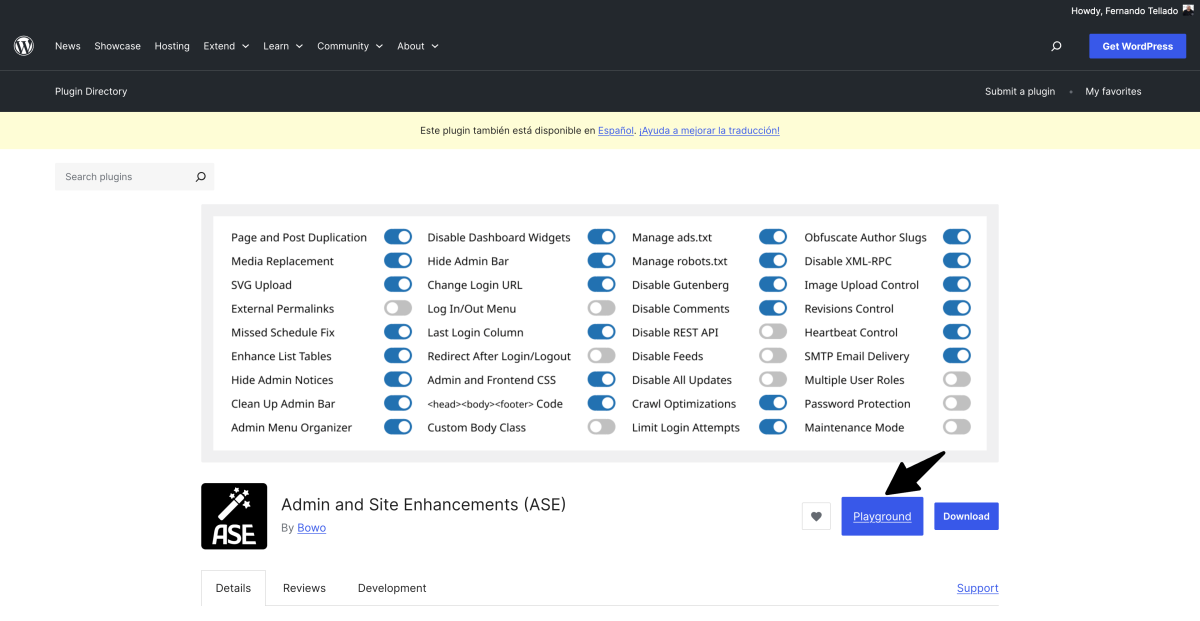This screenshot has width=1200, height=621.
Task: Expand the About menu chevron
Action: point(437,45)
